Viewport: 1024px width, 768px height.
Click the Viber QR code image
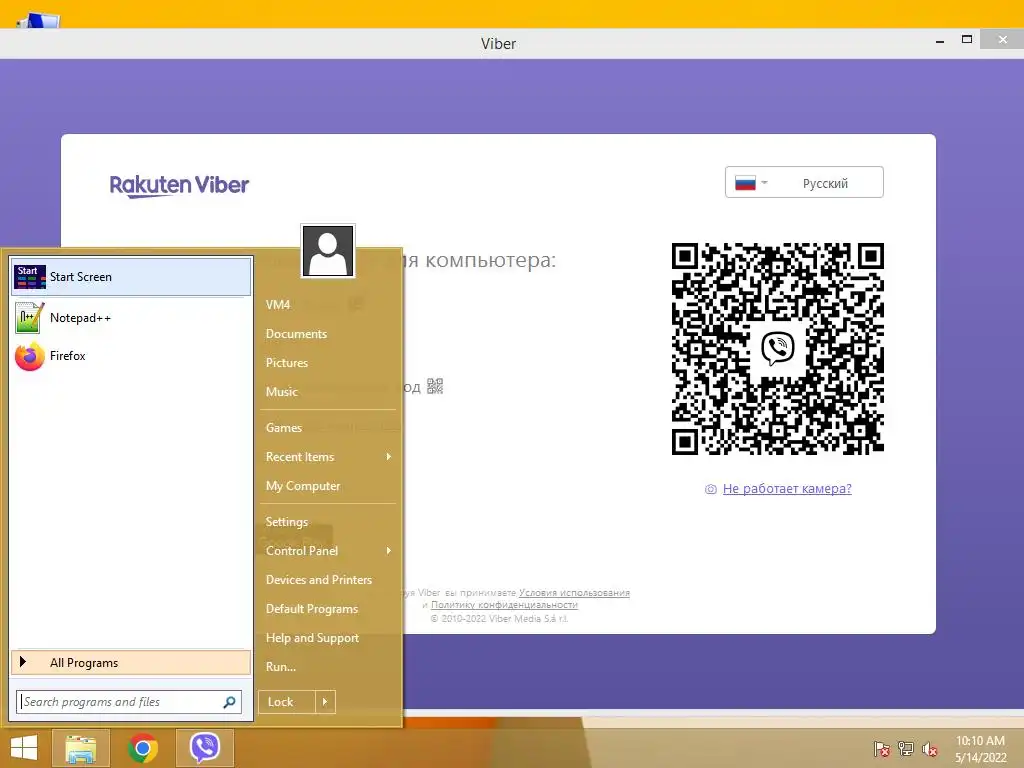pyautogui.click(x=777, y=349)
